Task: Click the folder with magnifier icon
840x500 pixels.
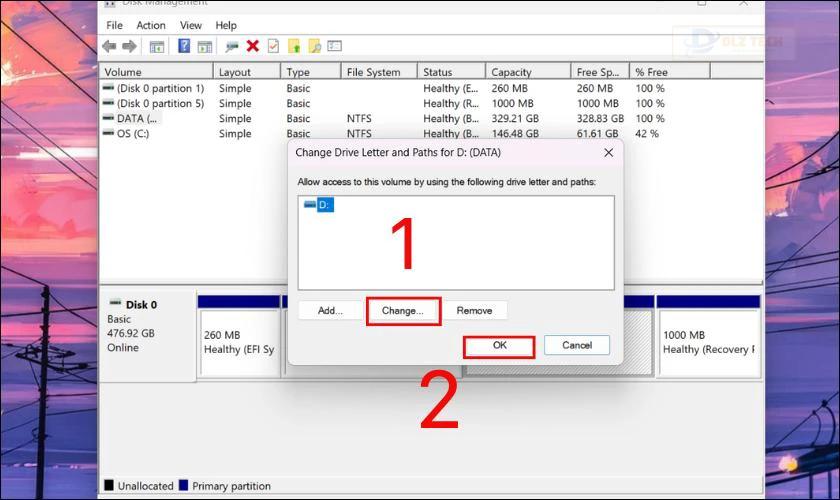Action: pyautogui.click(x=314, y=47)
